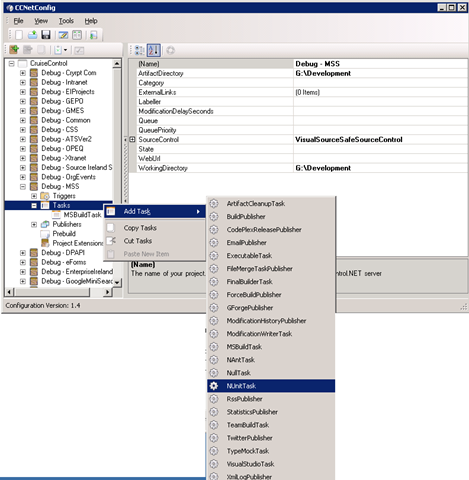The height and width of the screenshot is (480, 469).
Task: Select the NUnitTask gear icon
Action: pos(214,386)
